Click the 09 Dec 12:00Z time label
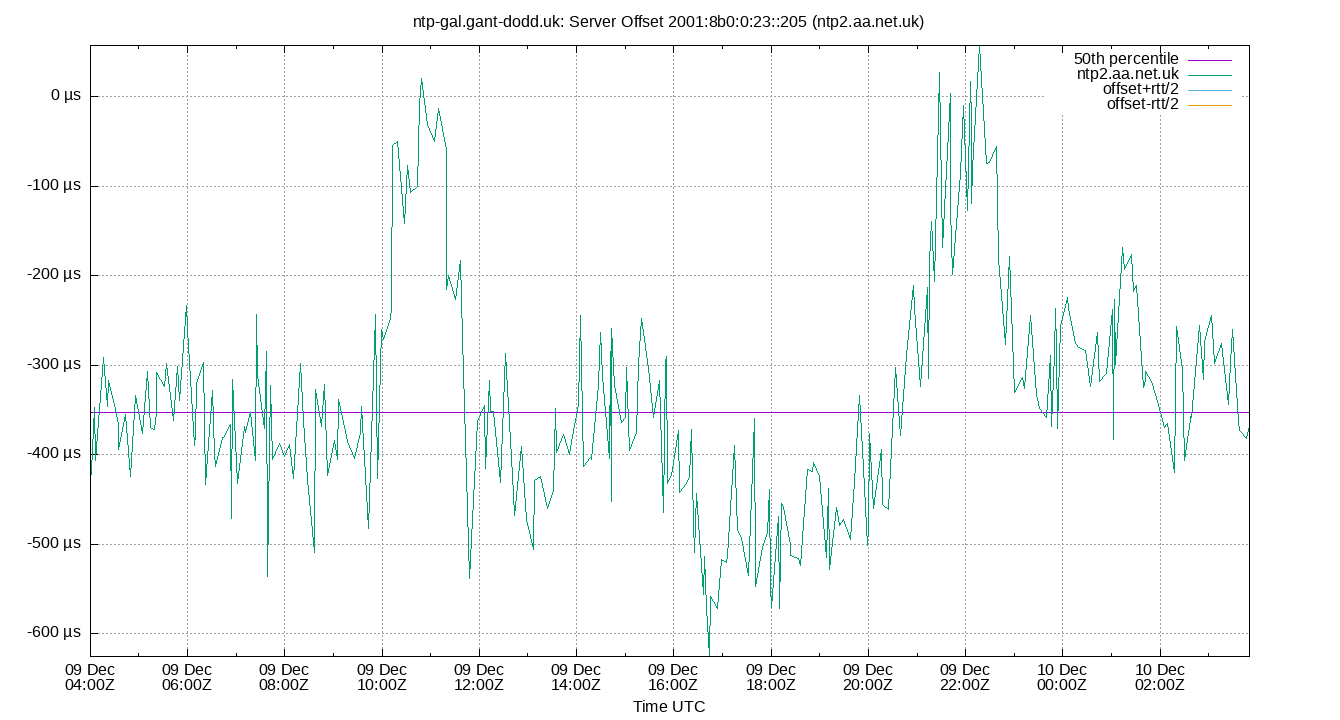This screenshot has width=1340, height=720. pos(480,675)
